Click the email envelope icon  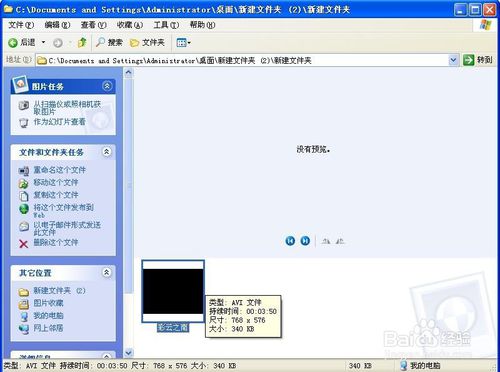point(24,227)
